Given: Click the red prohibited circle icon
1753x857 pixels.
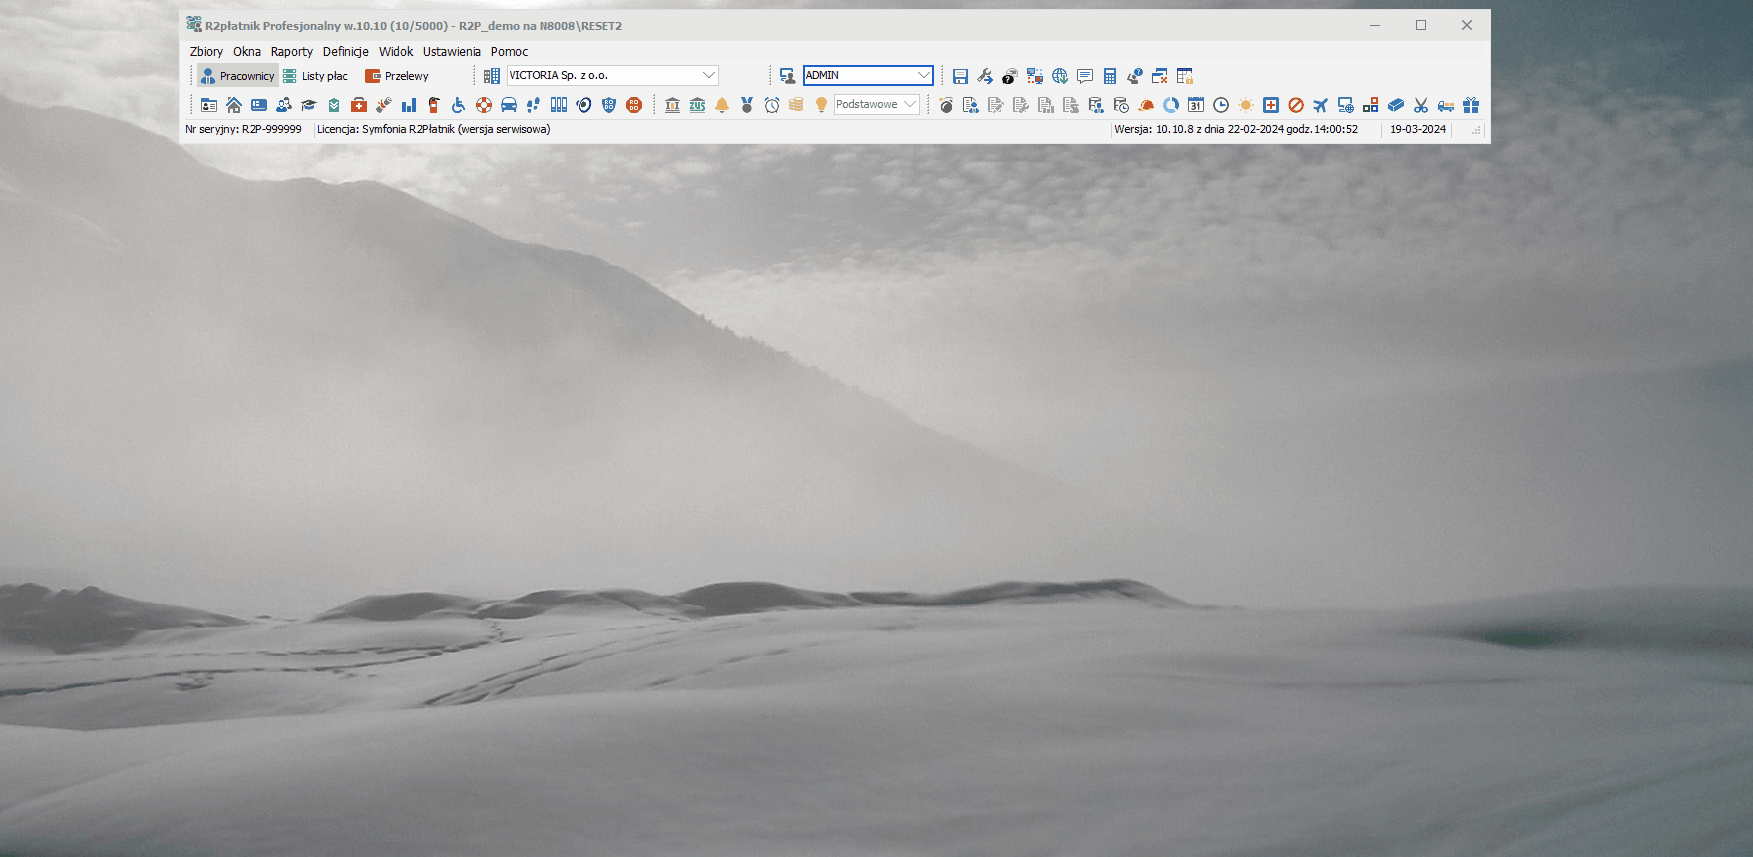Looking at the screenshot, I should 1296,105.
